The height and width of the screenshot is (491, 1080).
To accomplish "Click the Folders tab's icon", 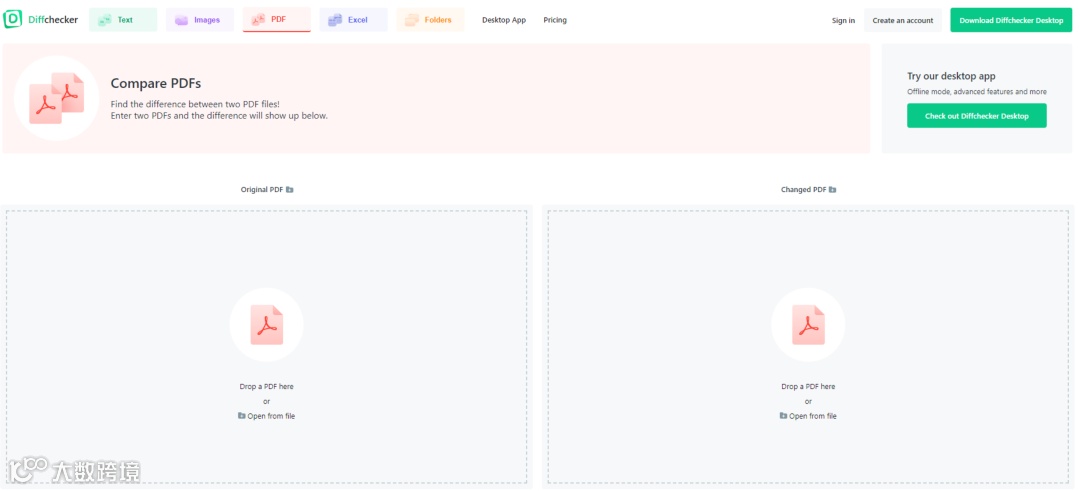I will [411, 20].
